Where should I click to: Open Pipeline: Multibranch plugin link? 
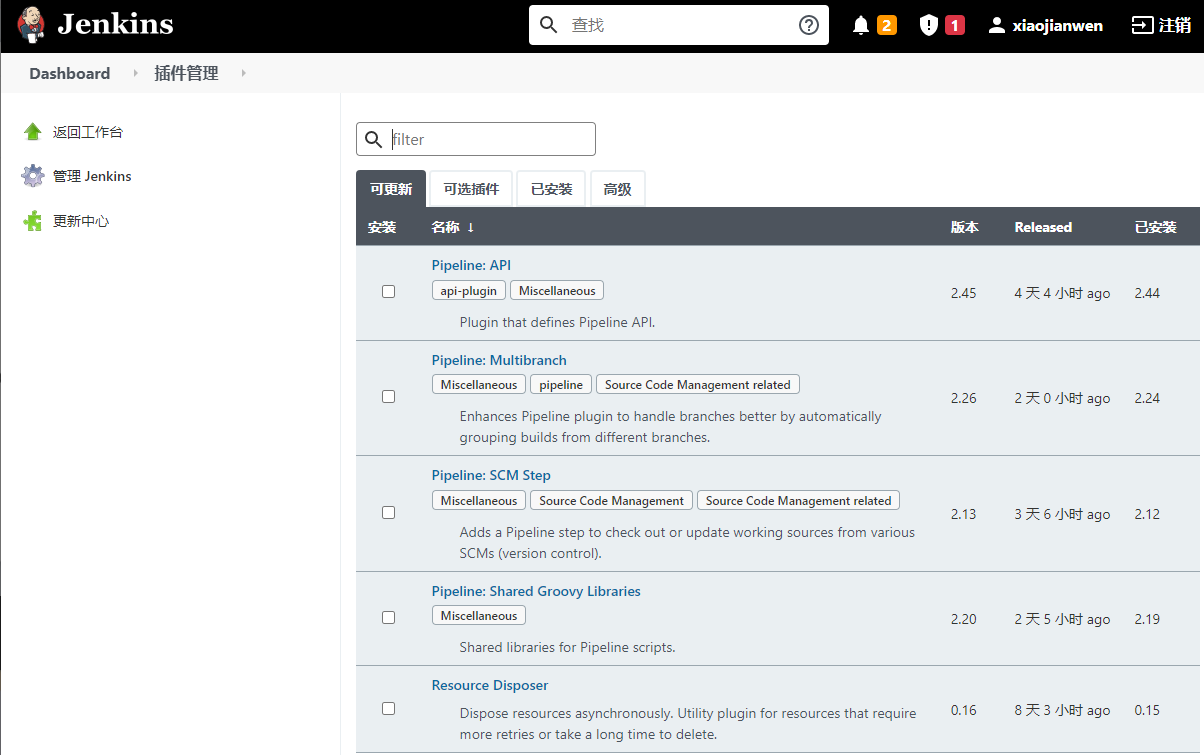tap(499, 360)
